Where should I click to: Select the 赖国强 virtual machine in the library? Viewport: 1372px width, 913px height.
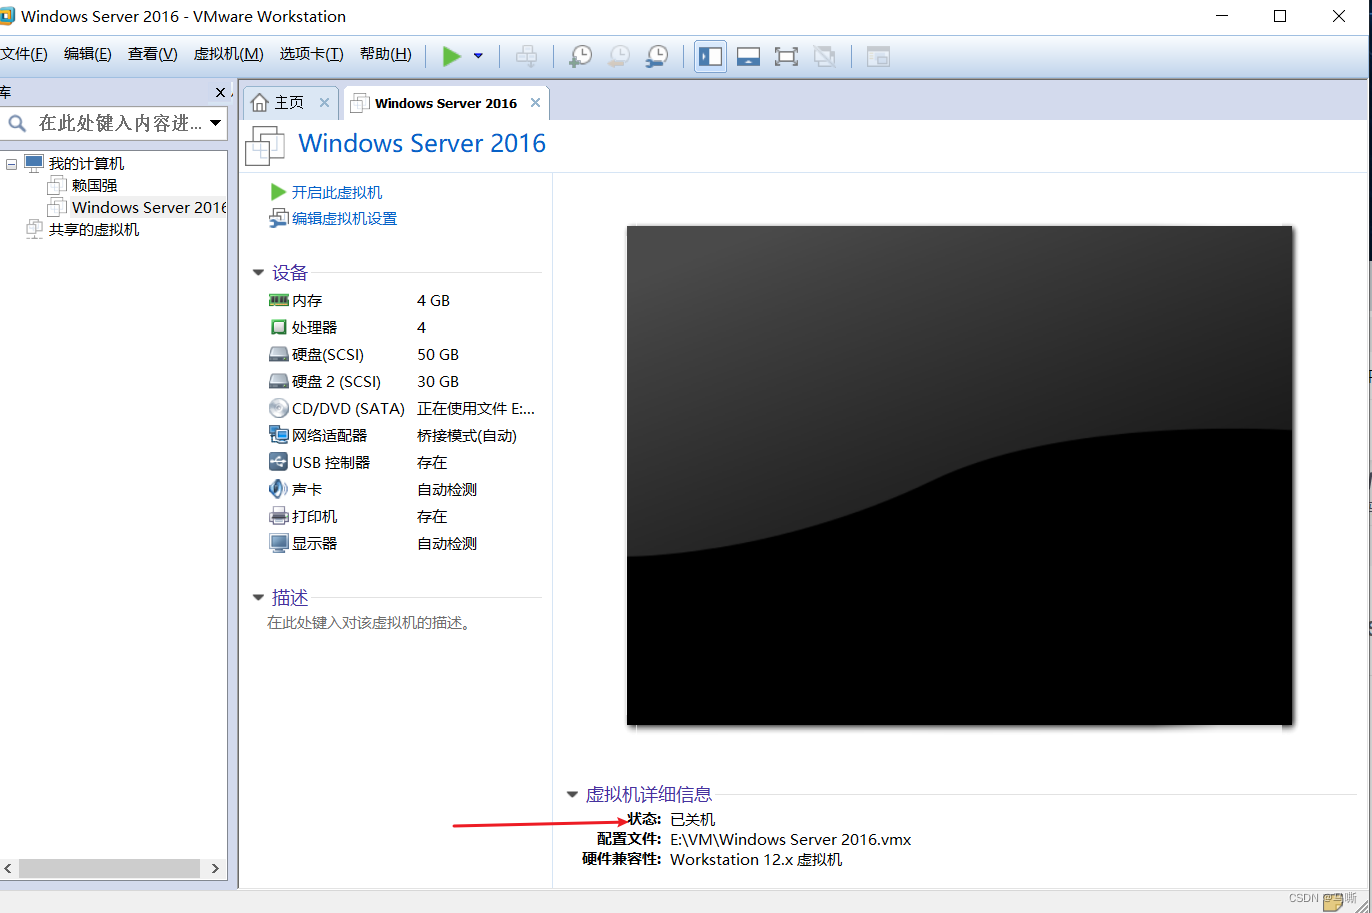pyautogui.click(x=92, y=185)
